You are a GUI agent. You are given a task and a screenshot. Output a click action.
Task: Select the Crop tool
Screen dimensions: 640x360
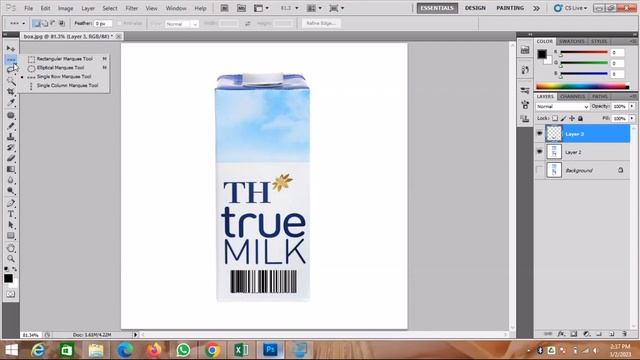click(11, 91)
